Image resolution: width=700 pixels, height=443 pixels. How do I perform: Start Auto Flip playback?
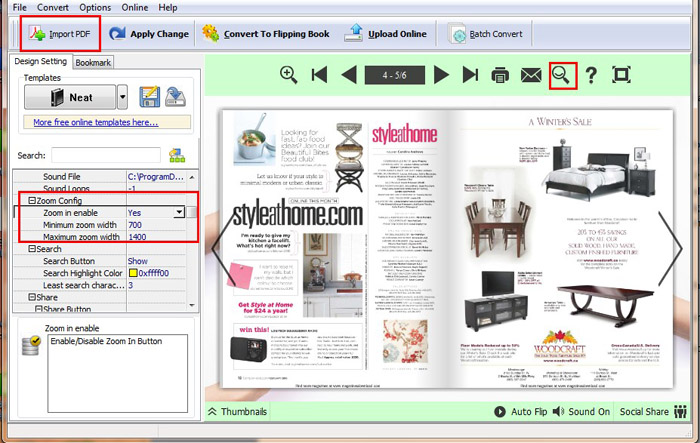click(521, 412)
